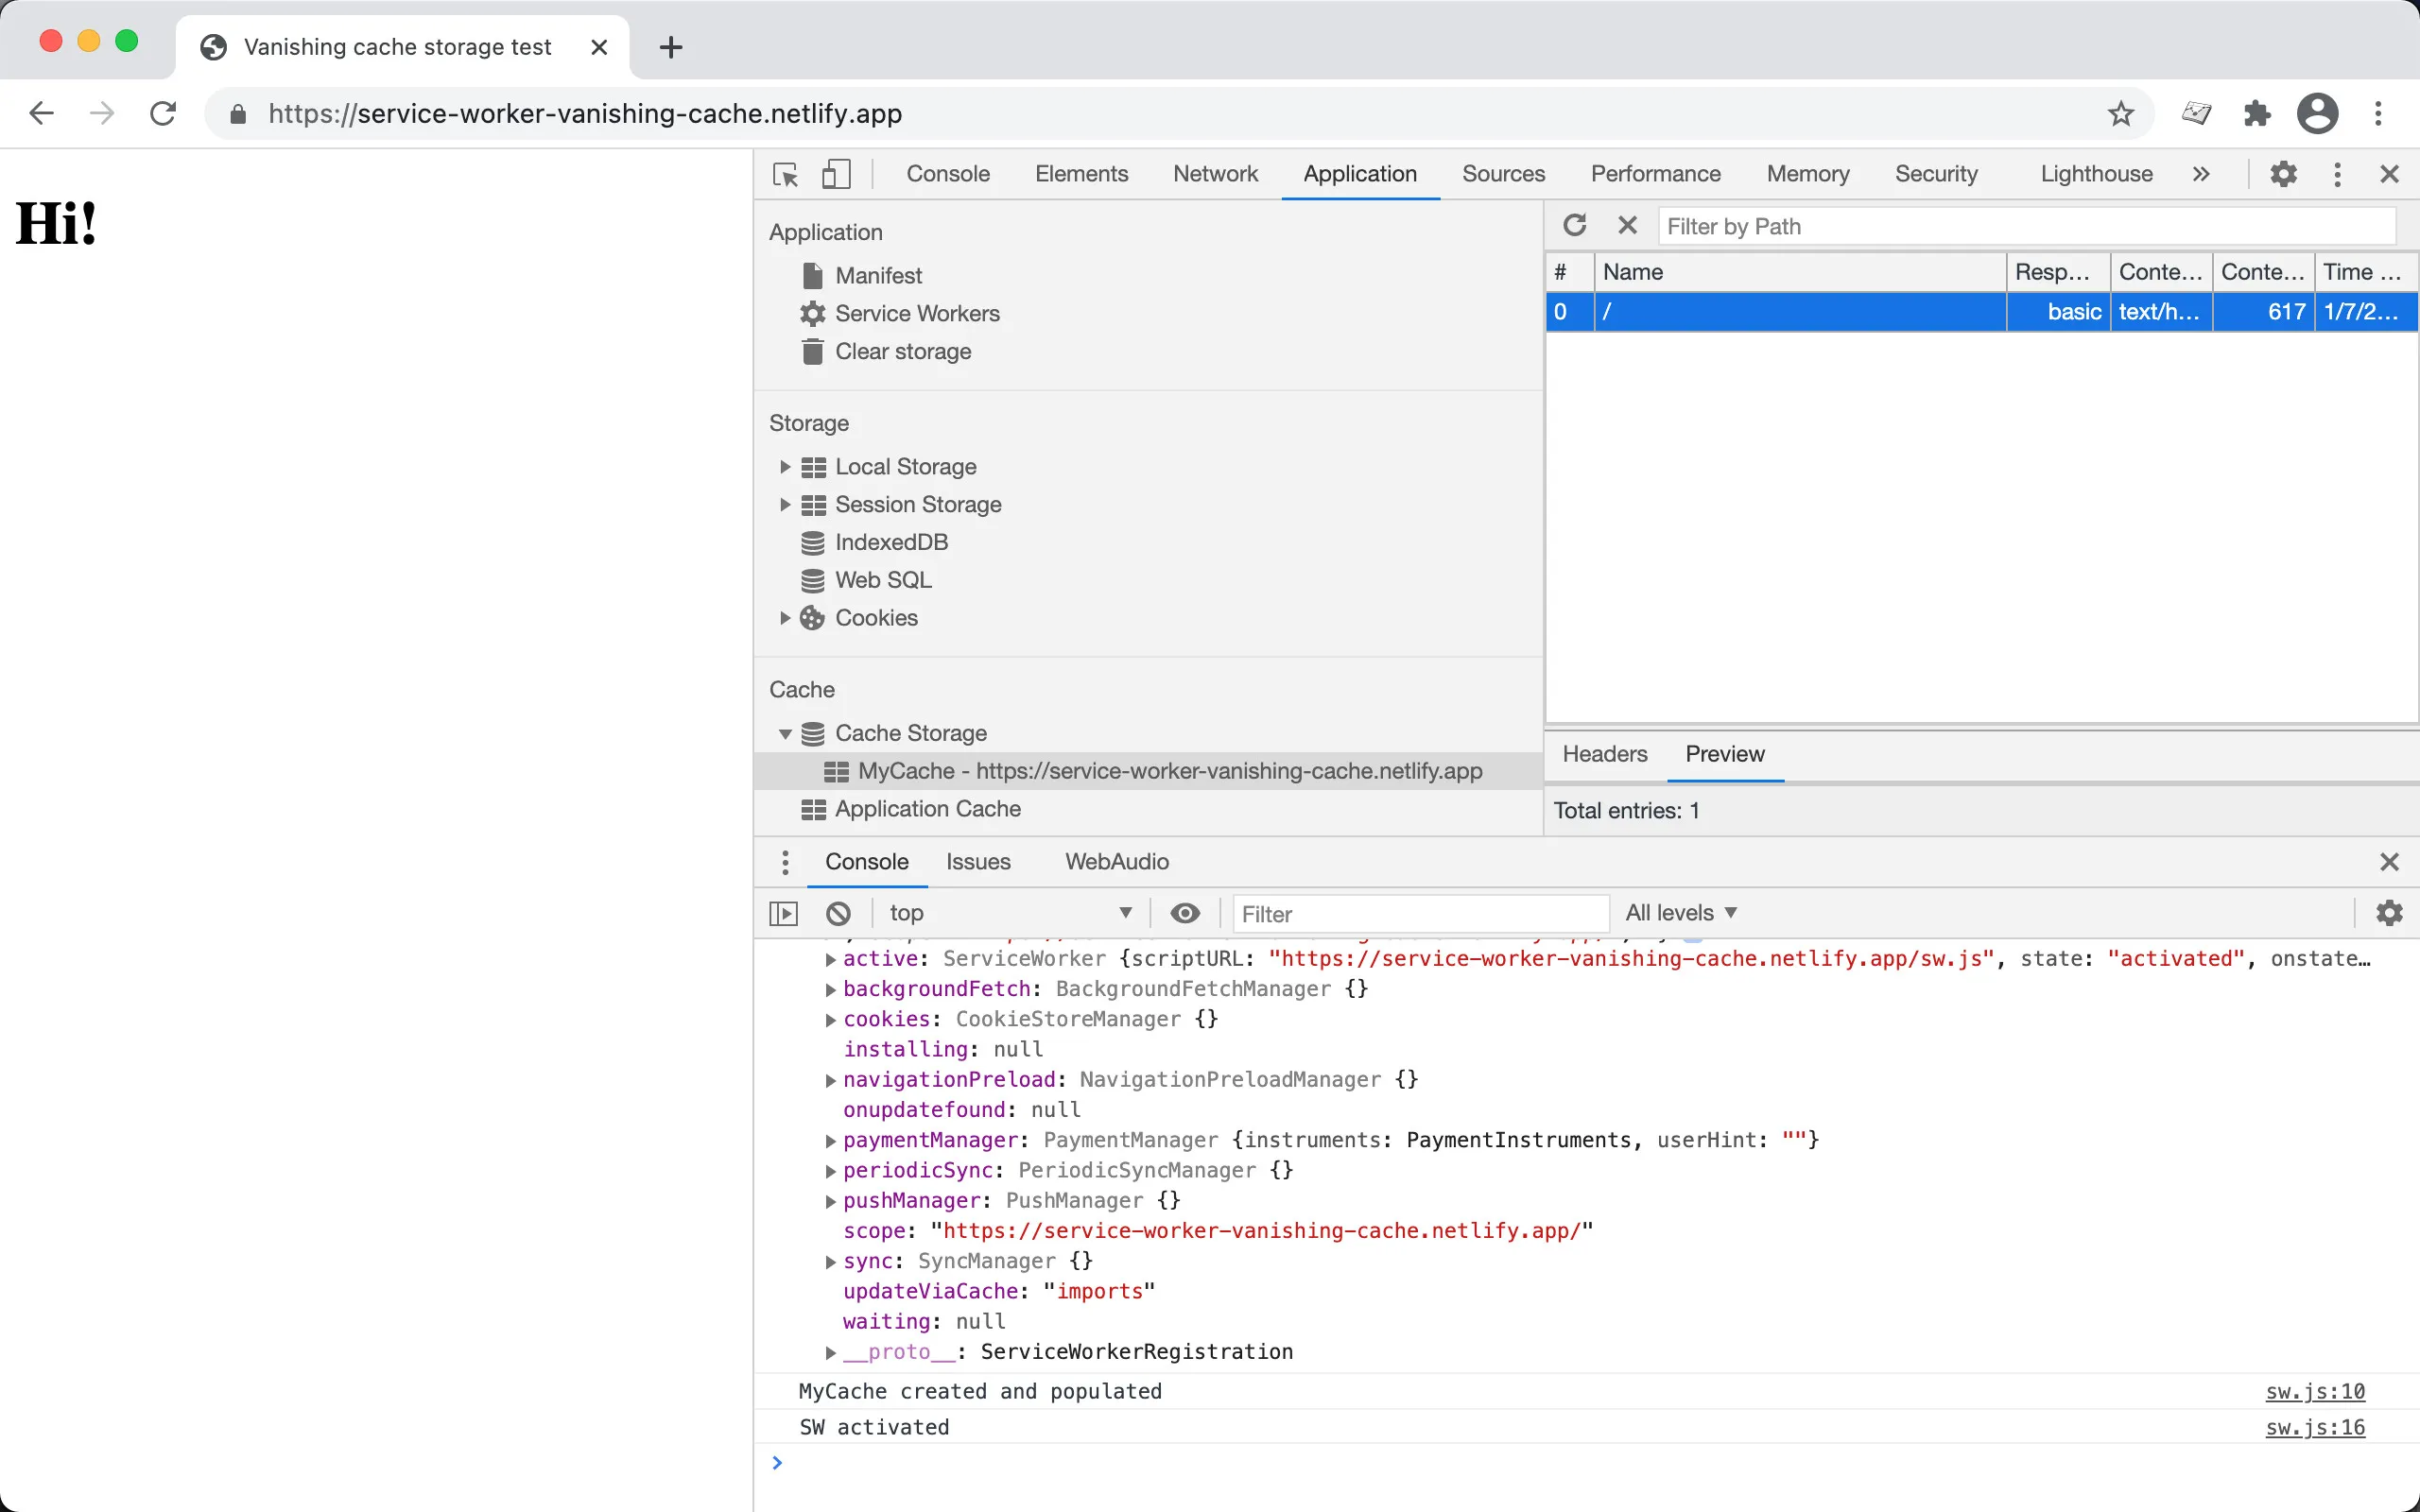
Task: Select Service Workers in the sidebar
Action: pyautogui.click(x=916, y=314)
